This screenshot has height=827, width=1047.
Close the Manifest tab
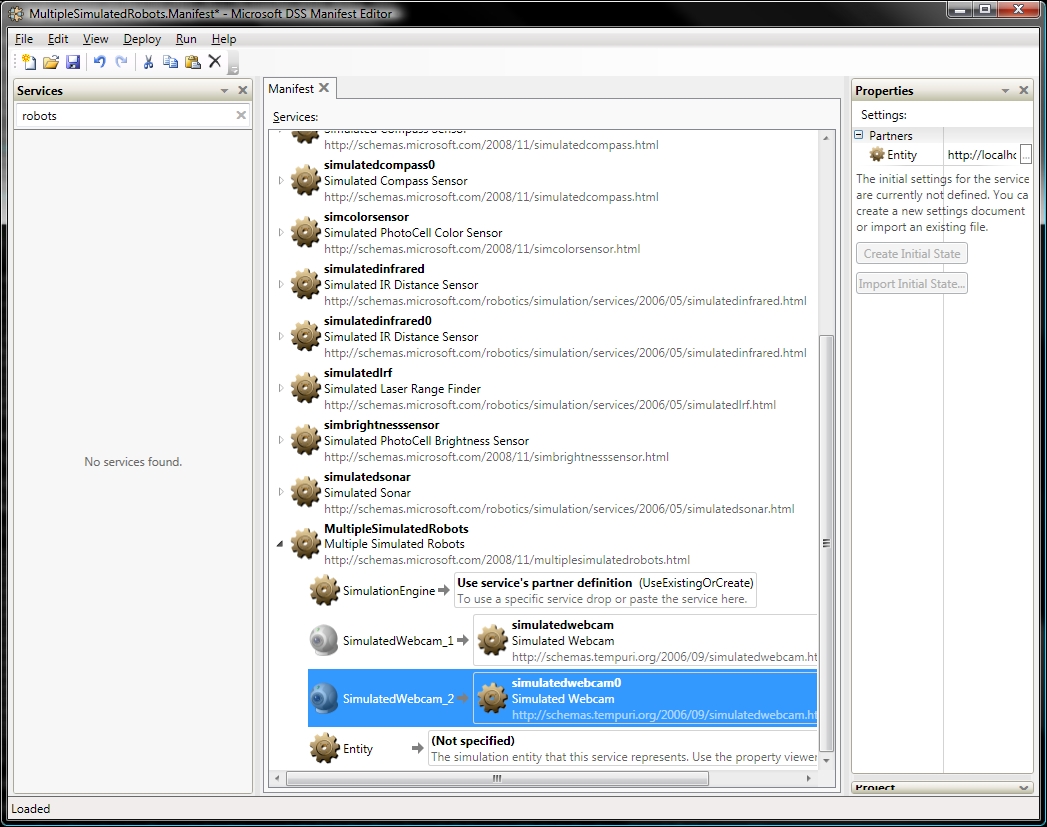pos(325,88)
